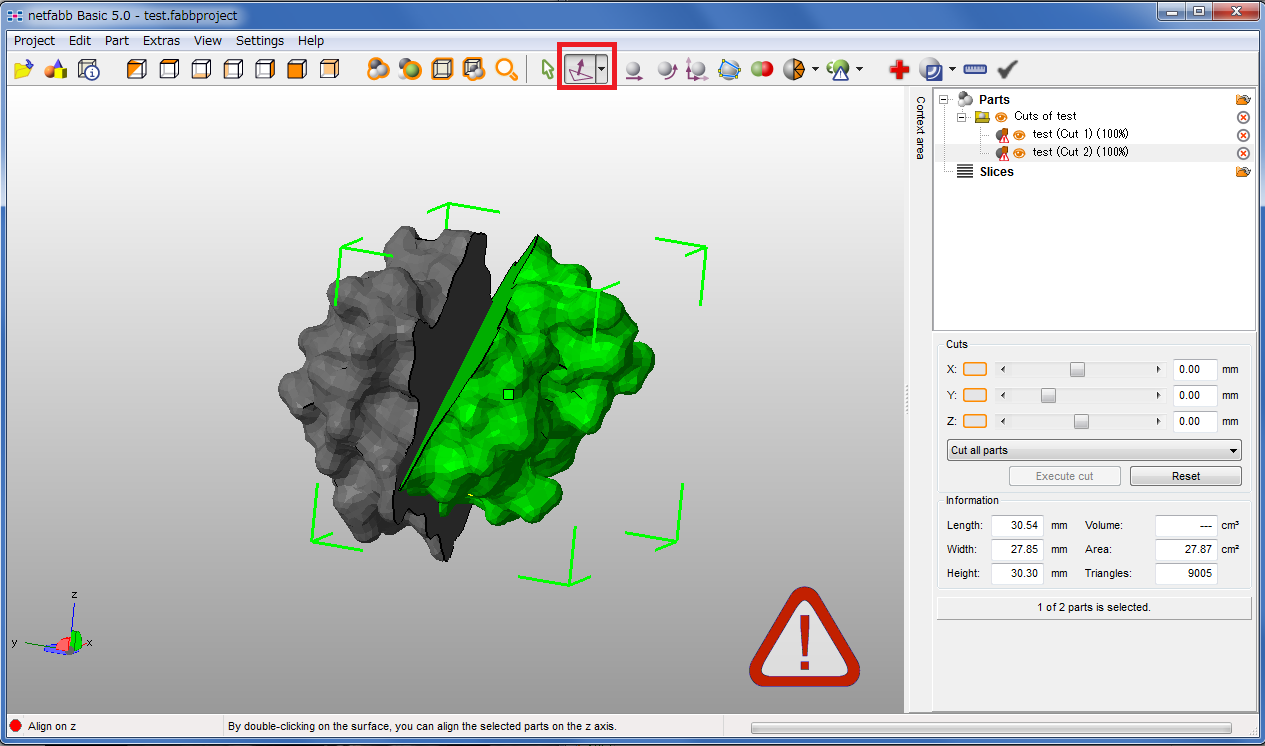Click the zoom magnifier icon in toolbar
Viewport: 1265px width, 746px height.
(x=507, y=69)
